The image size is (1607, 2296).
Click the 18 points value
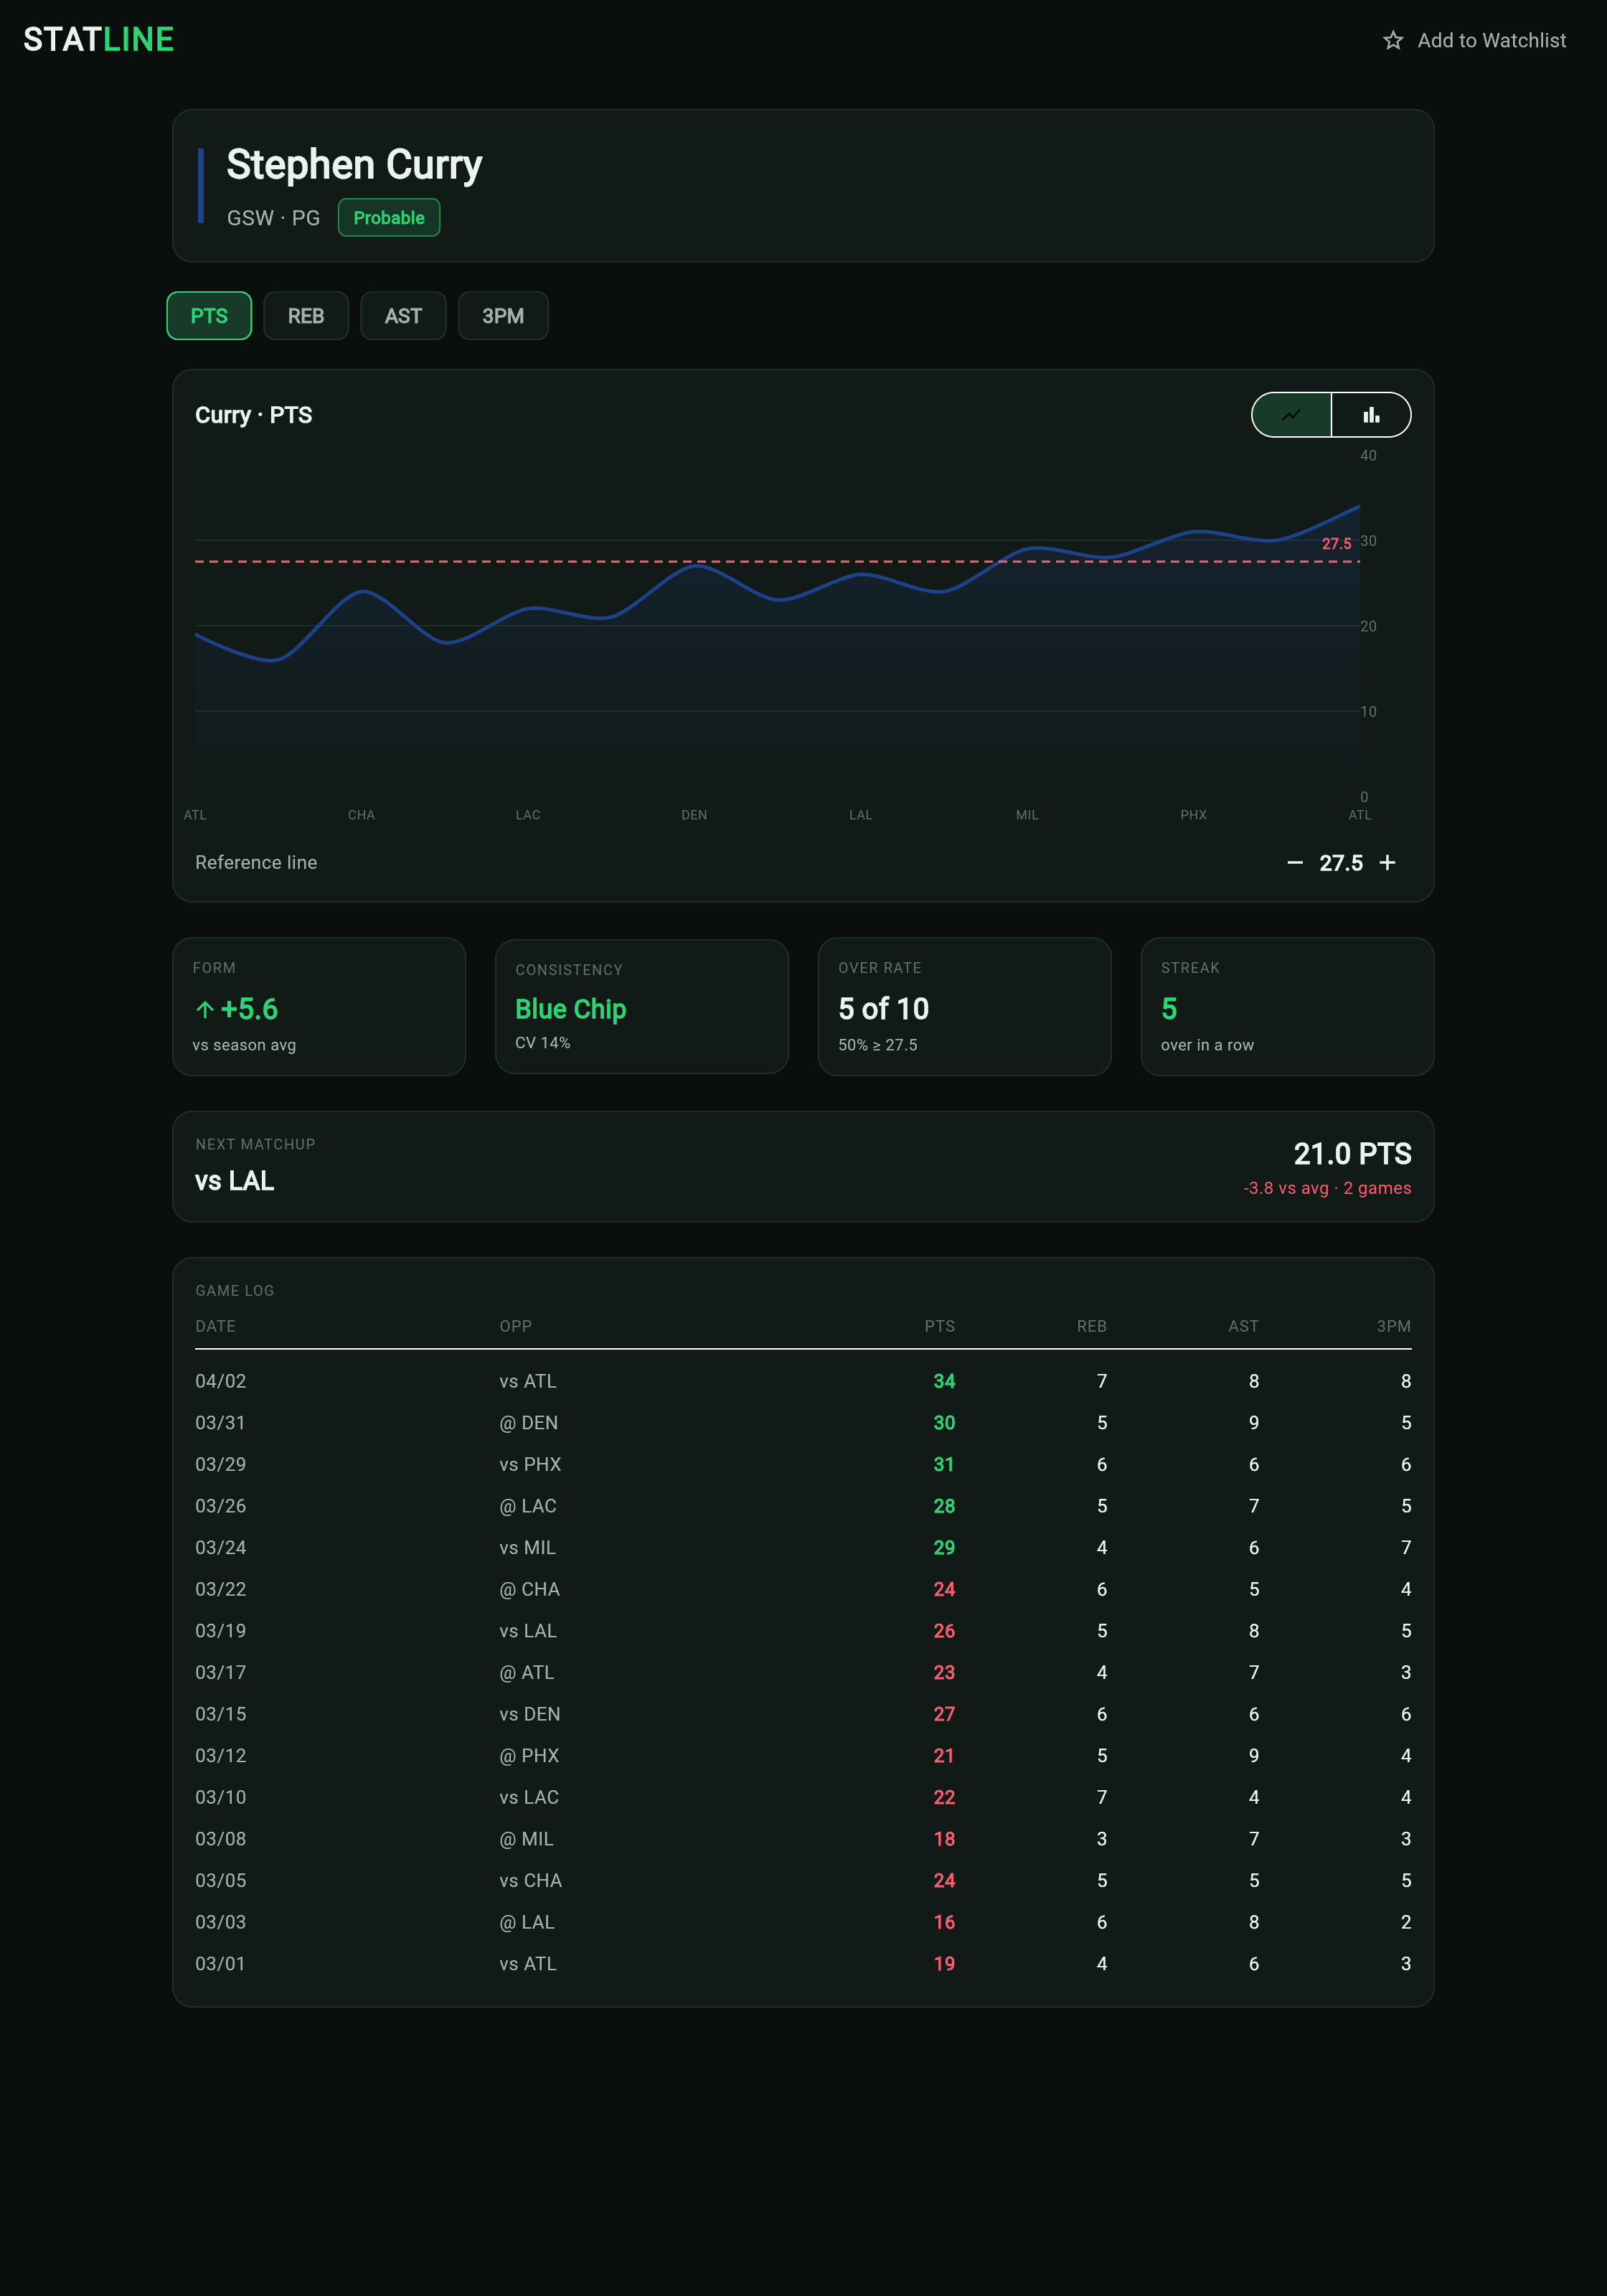(x=944, y=1840)
